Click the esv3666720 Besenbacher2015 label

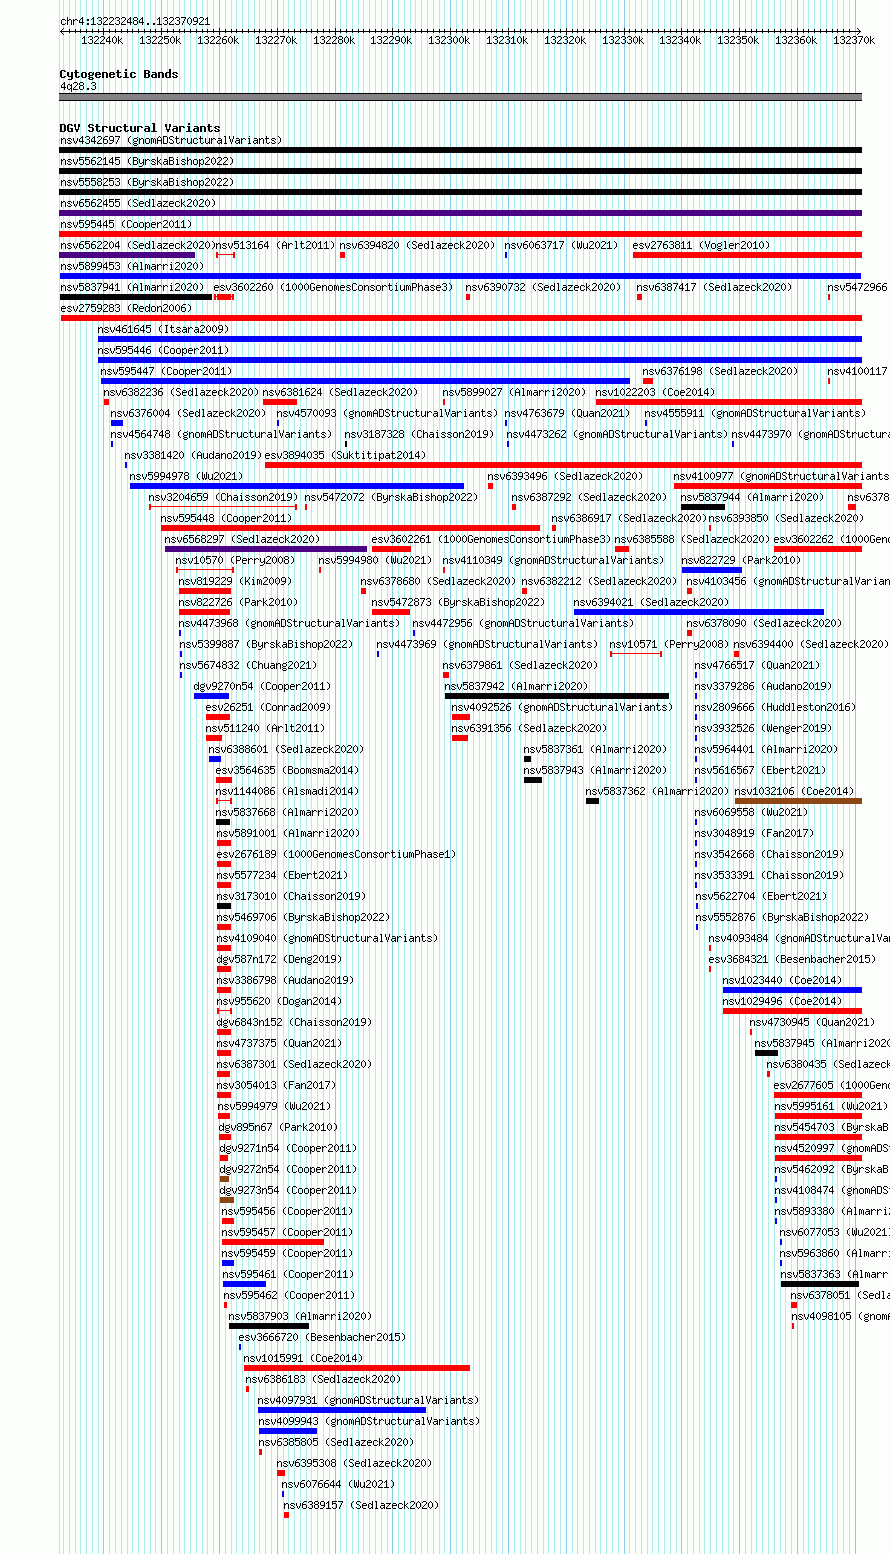322,1337
